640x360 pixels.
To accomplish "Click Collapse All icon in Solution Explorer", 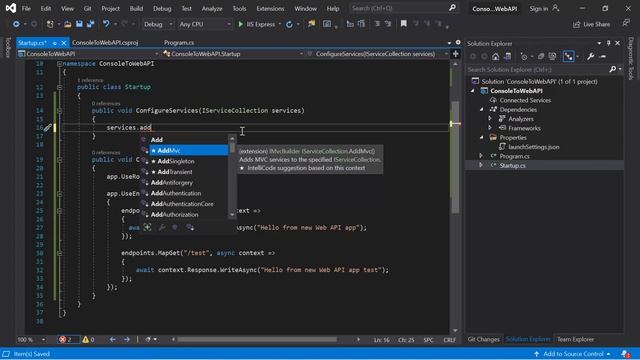I will point(541,57).
